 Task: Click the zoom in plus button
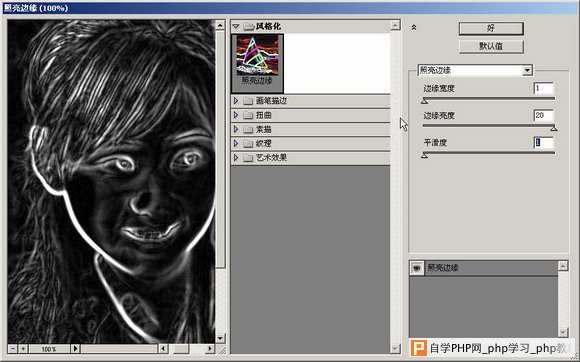23,348
